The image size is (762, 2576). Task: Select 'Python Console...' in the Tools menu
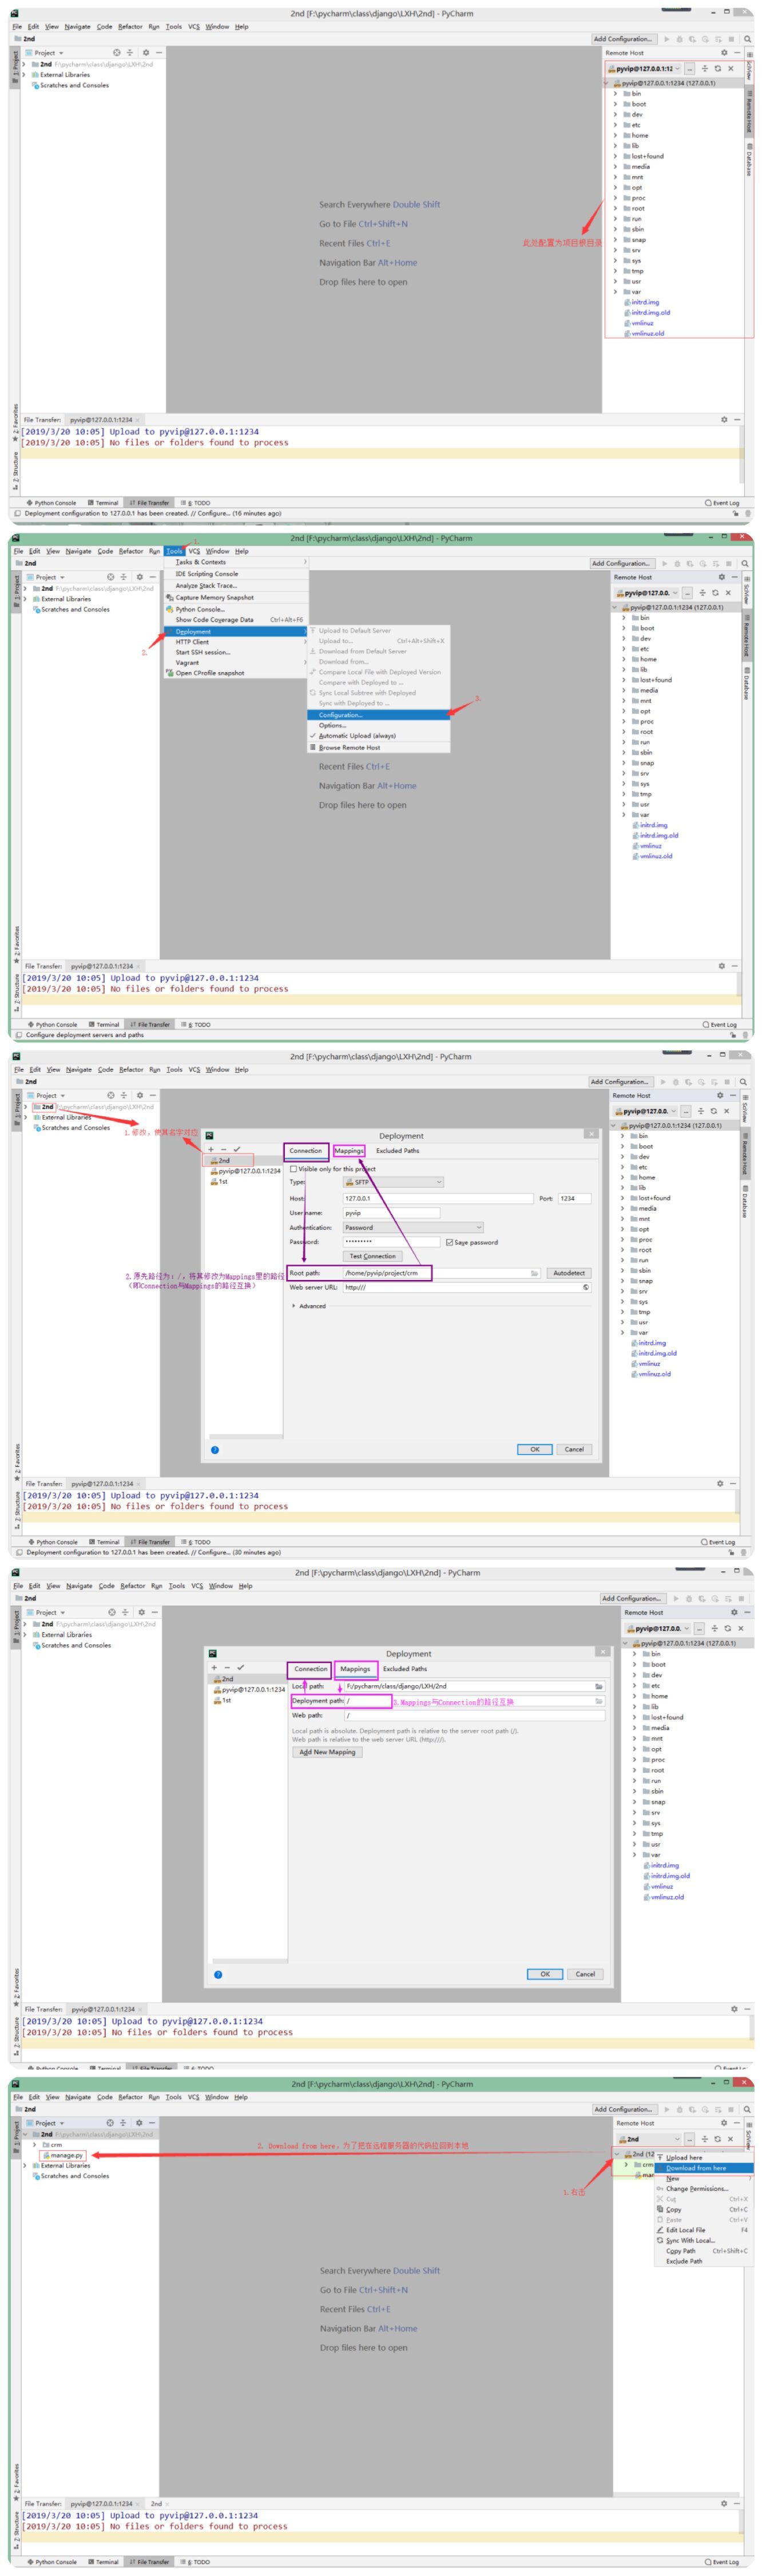click(236, 609)
